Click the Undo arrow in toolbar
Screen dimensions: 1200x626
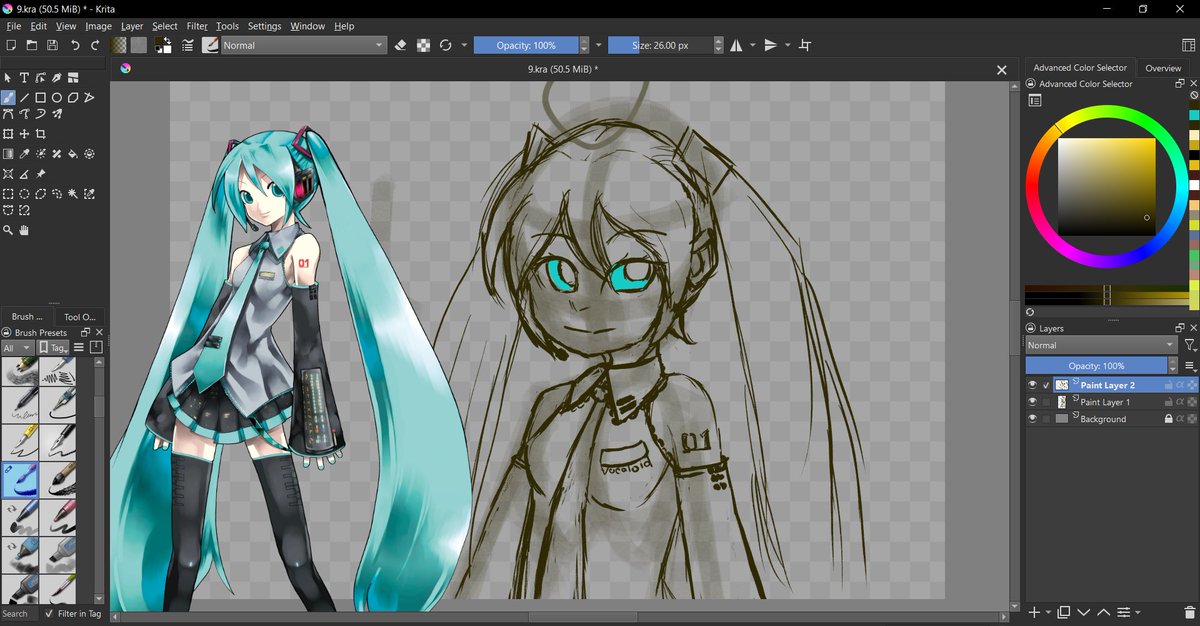[x=75, y=45]
